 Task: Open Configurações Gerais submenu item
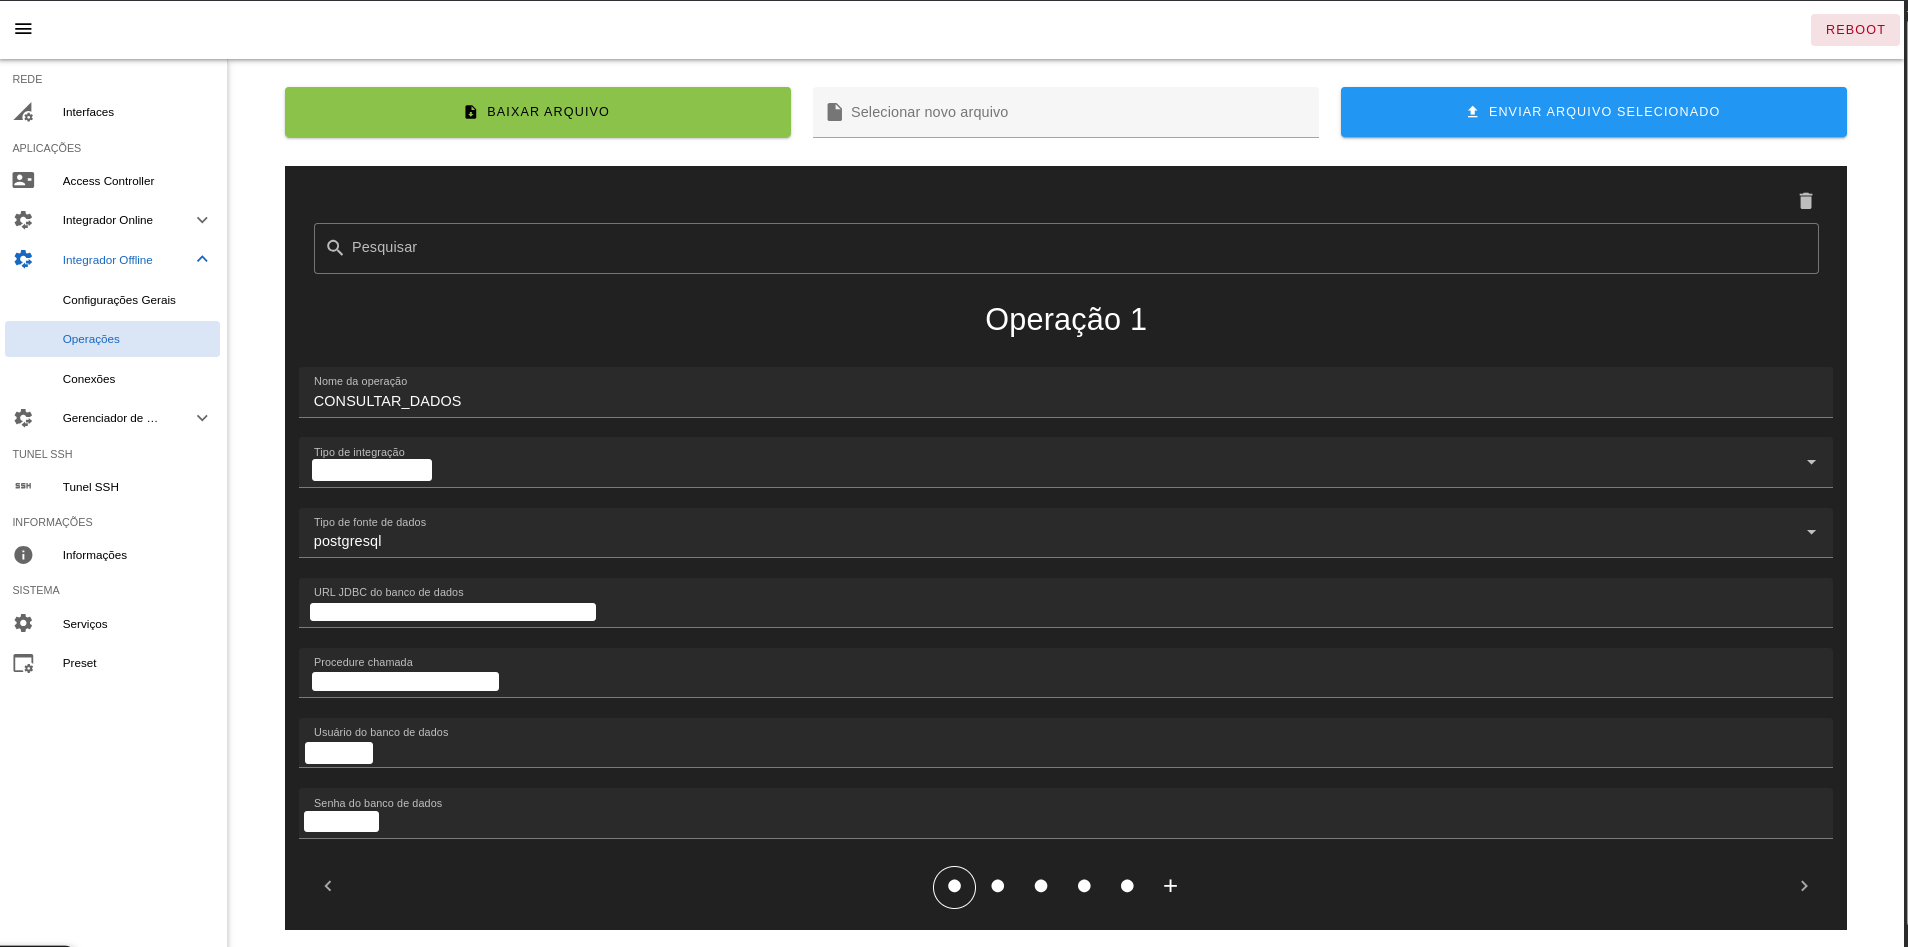pos(119,300)
